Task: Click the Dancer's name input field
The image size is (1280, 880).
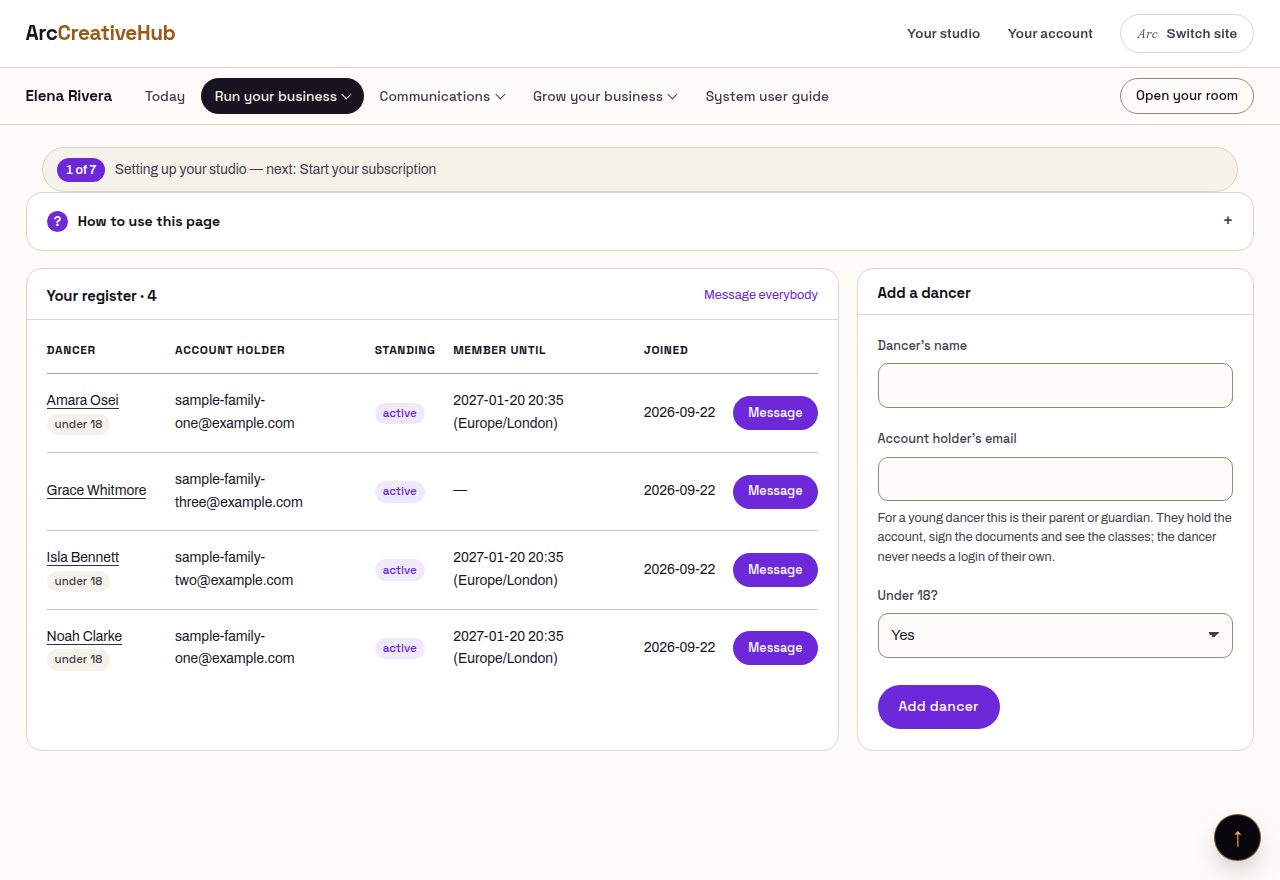Action: [1055, 385]
